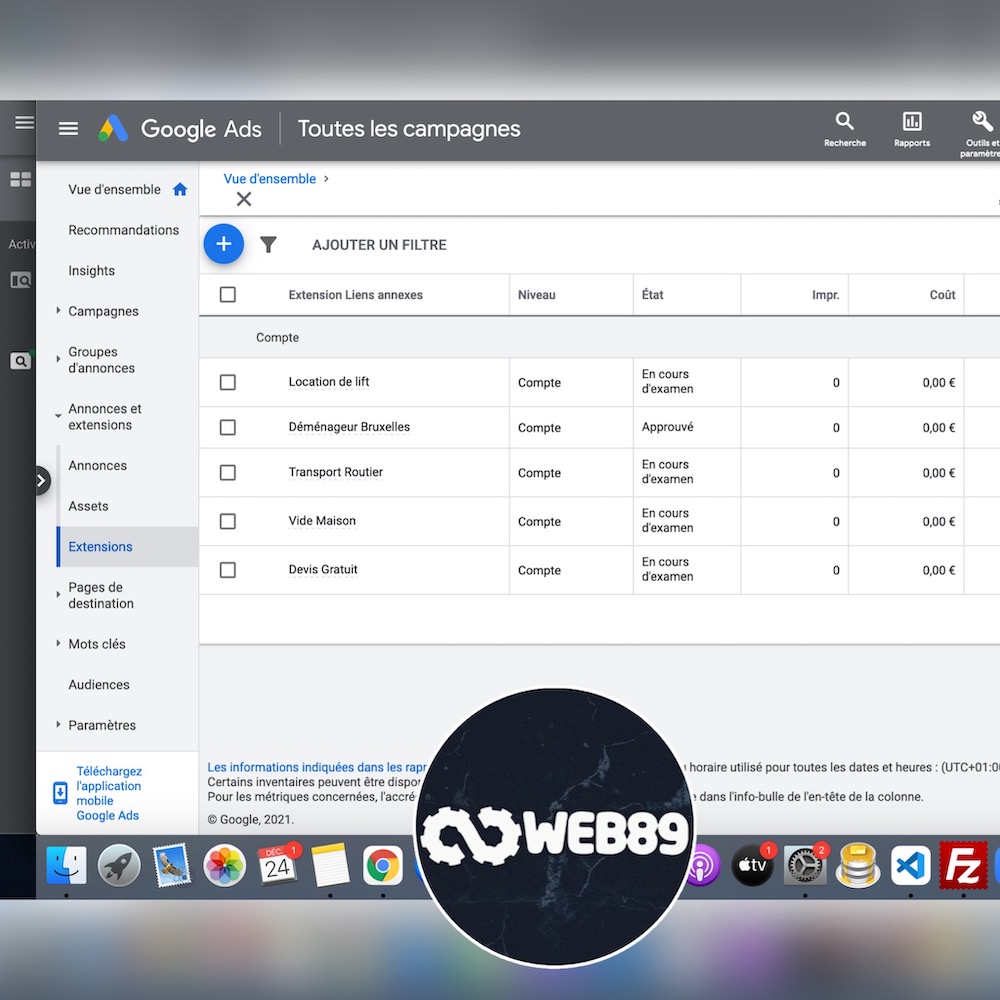
Task: Expand the Pages de destination arrow
Action: [58, 594]
